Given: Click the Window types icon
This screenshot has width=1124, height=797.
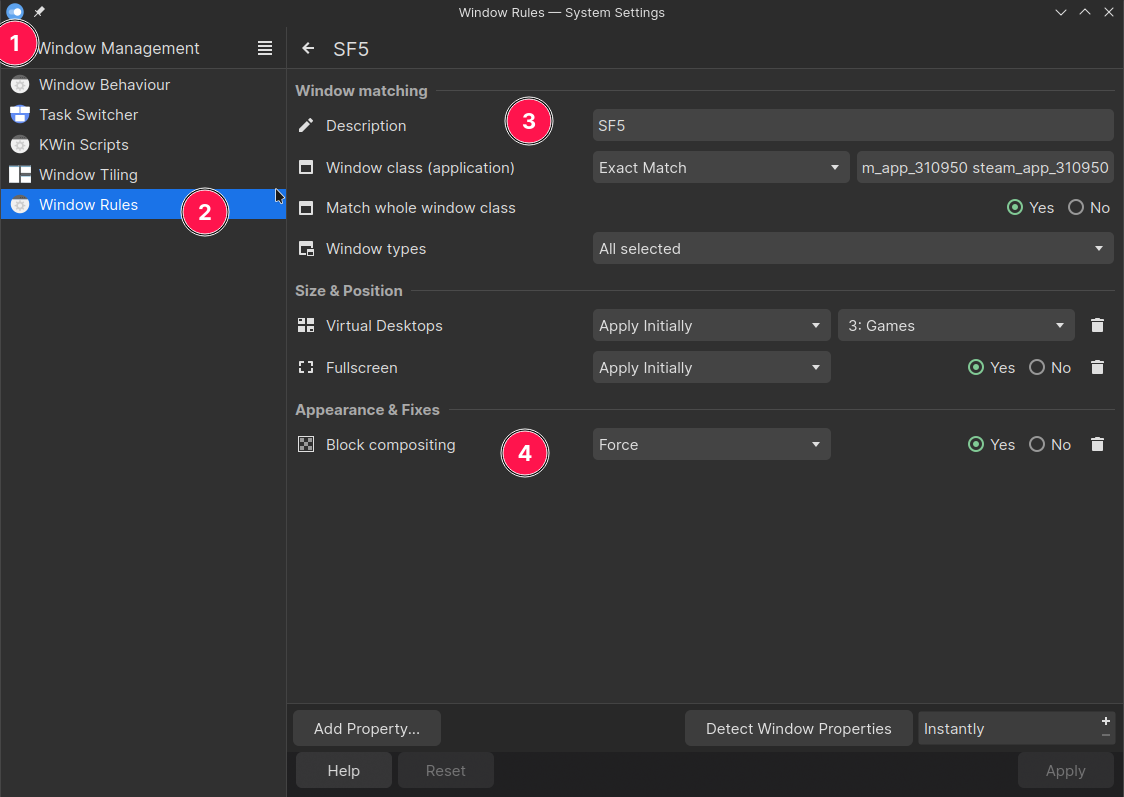Looking at the screenshot, I should pyautogui.click(x=306, y=249).
